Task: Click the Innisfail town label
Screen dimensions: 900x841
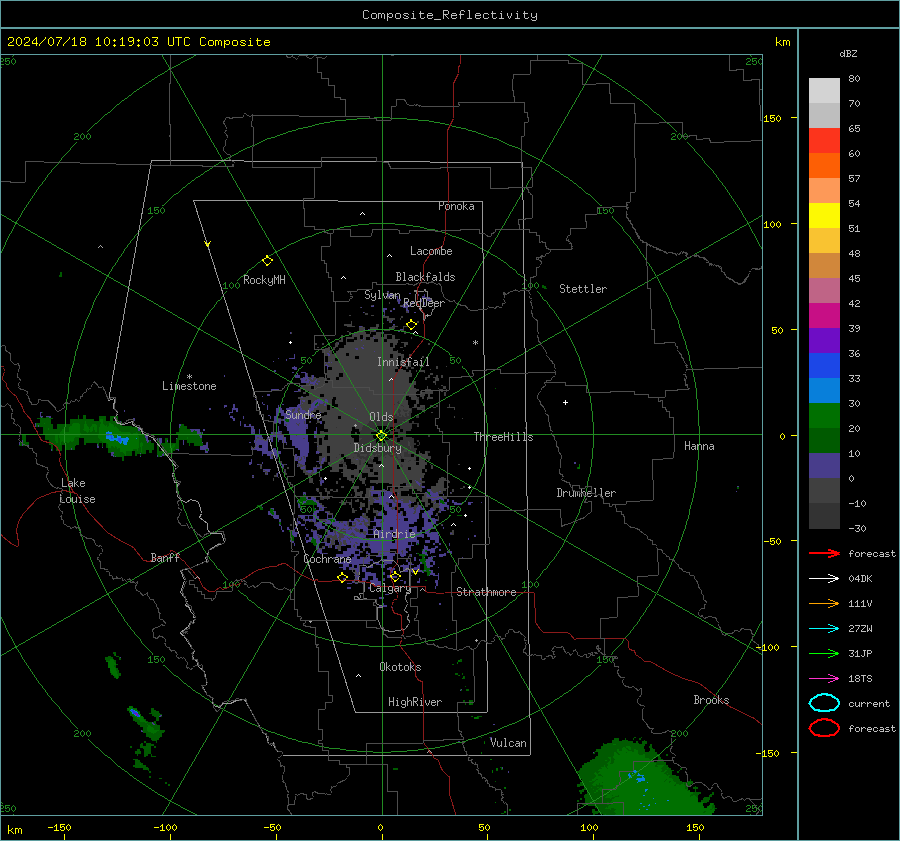Action: [403, 362]
